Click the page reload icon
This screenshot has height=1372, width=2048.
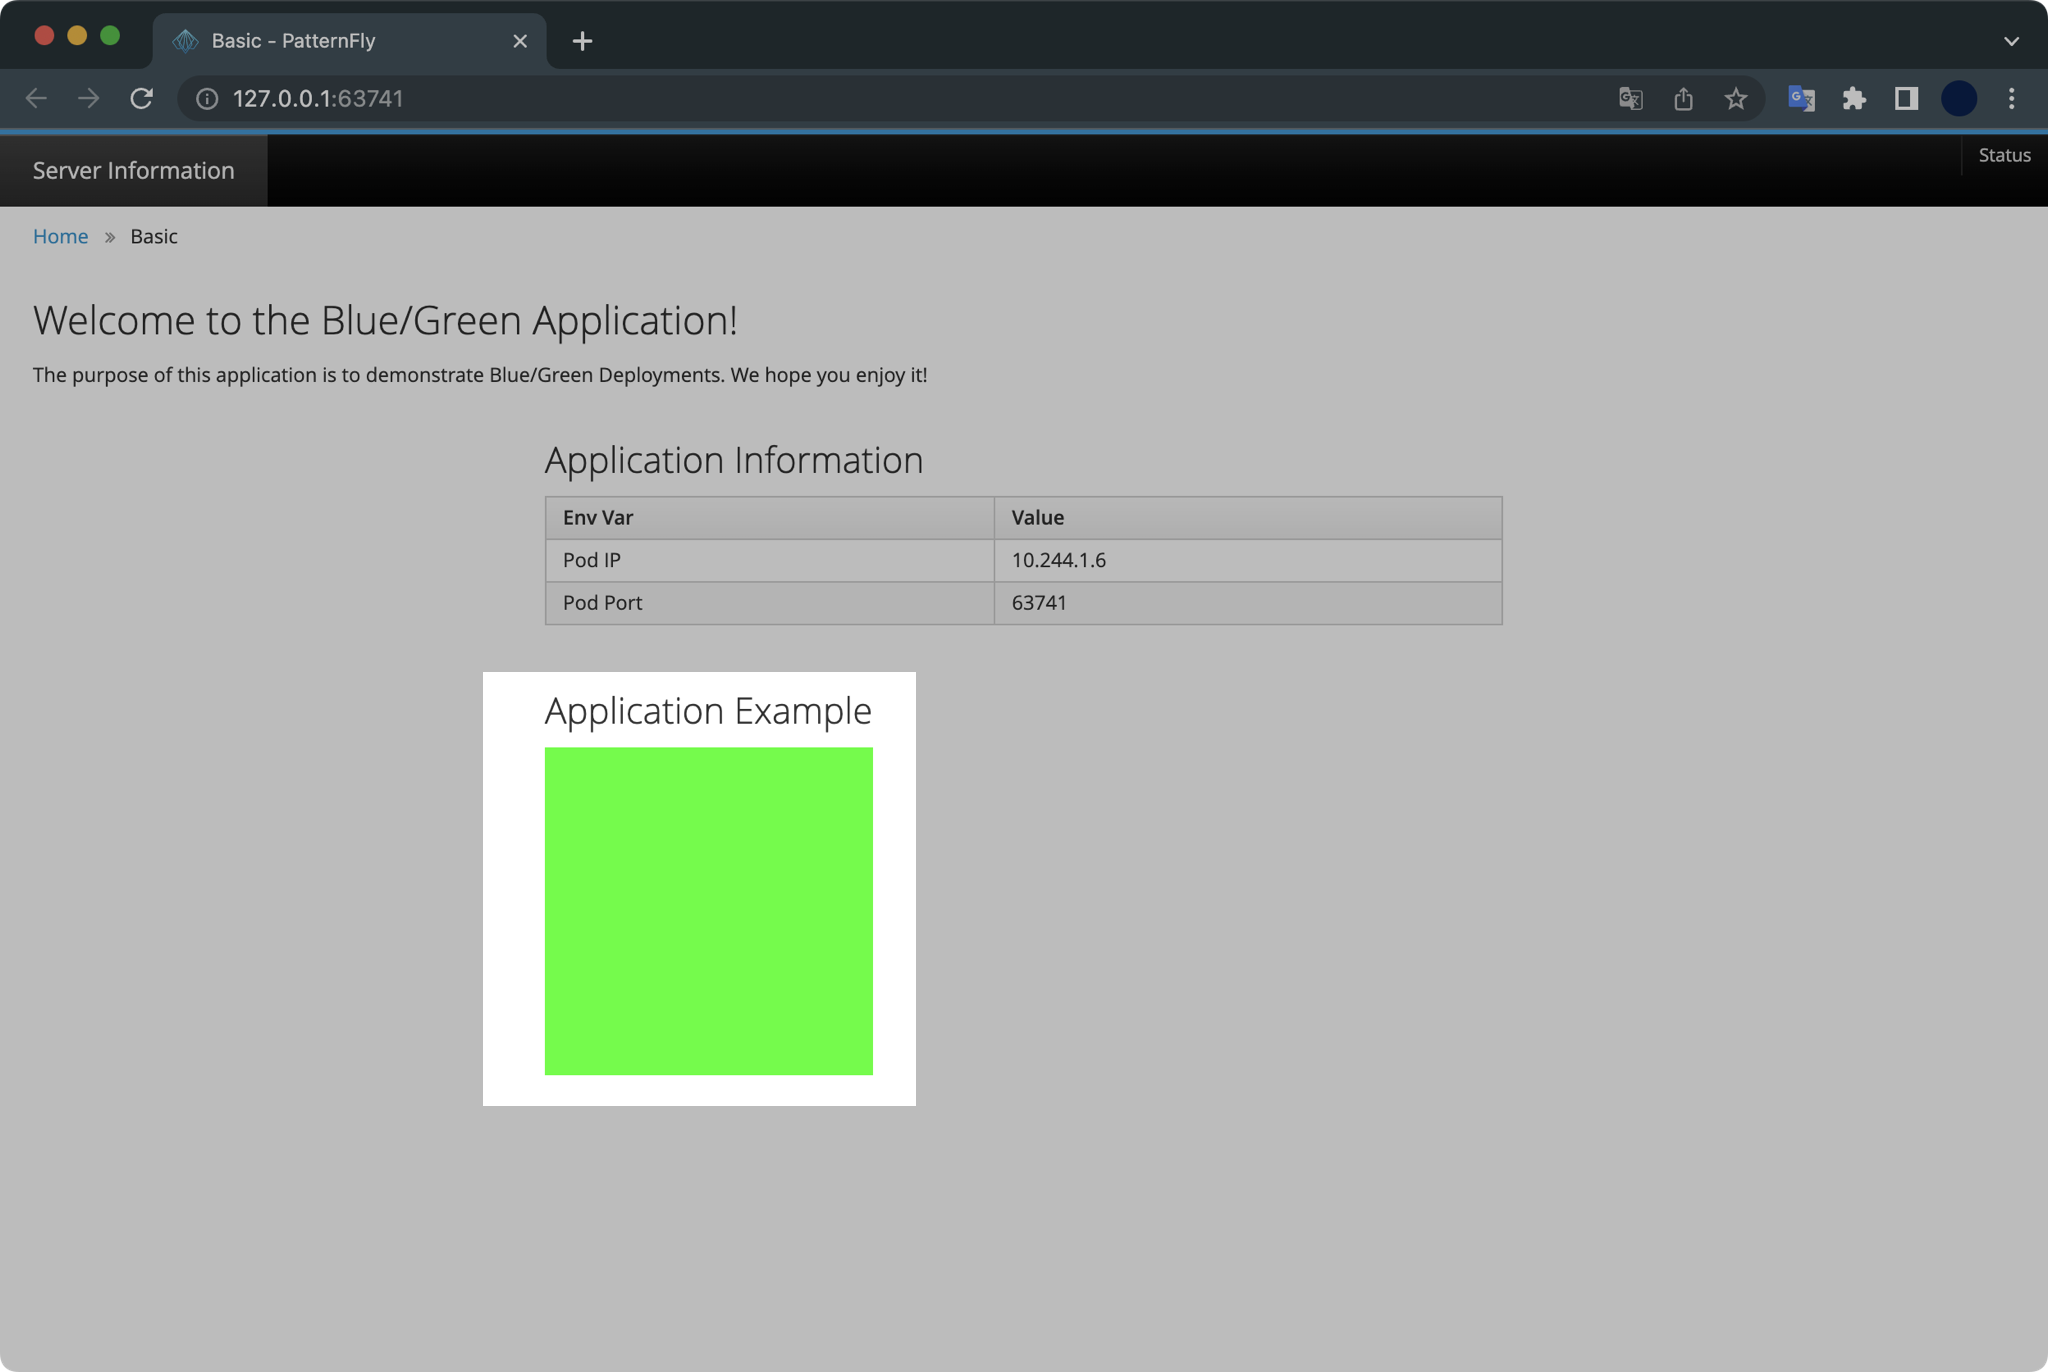click(x=142, y=98)
